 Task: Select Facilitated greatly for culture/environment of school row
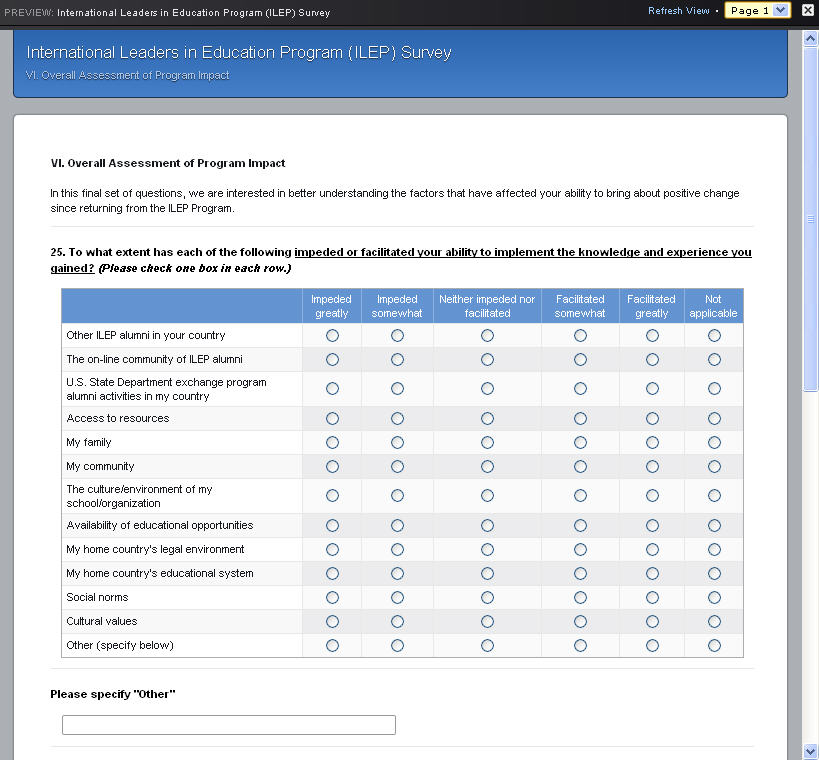pos(652,495)
